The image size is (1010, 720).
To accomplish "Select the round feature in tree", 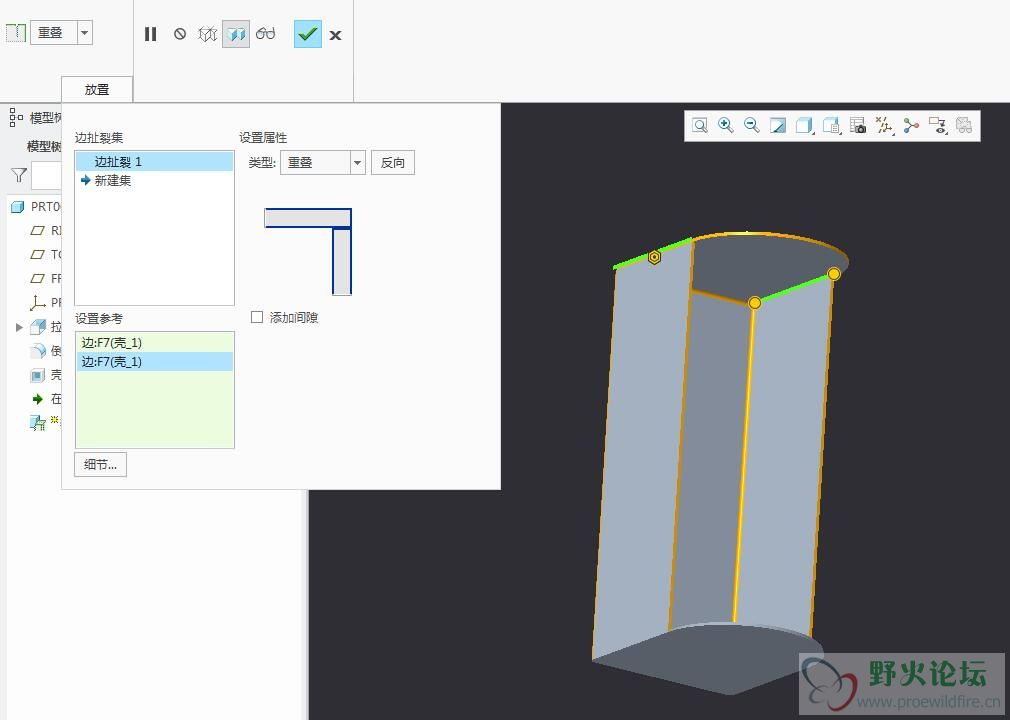I will click(45, 351).
